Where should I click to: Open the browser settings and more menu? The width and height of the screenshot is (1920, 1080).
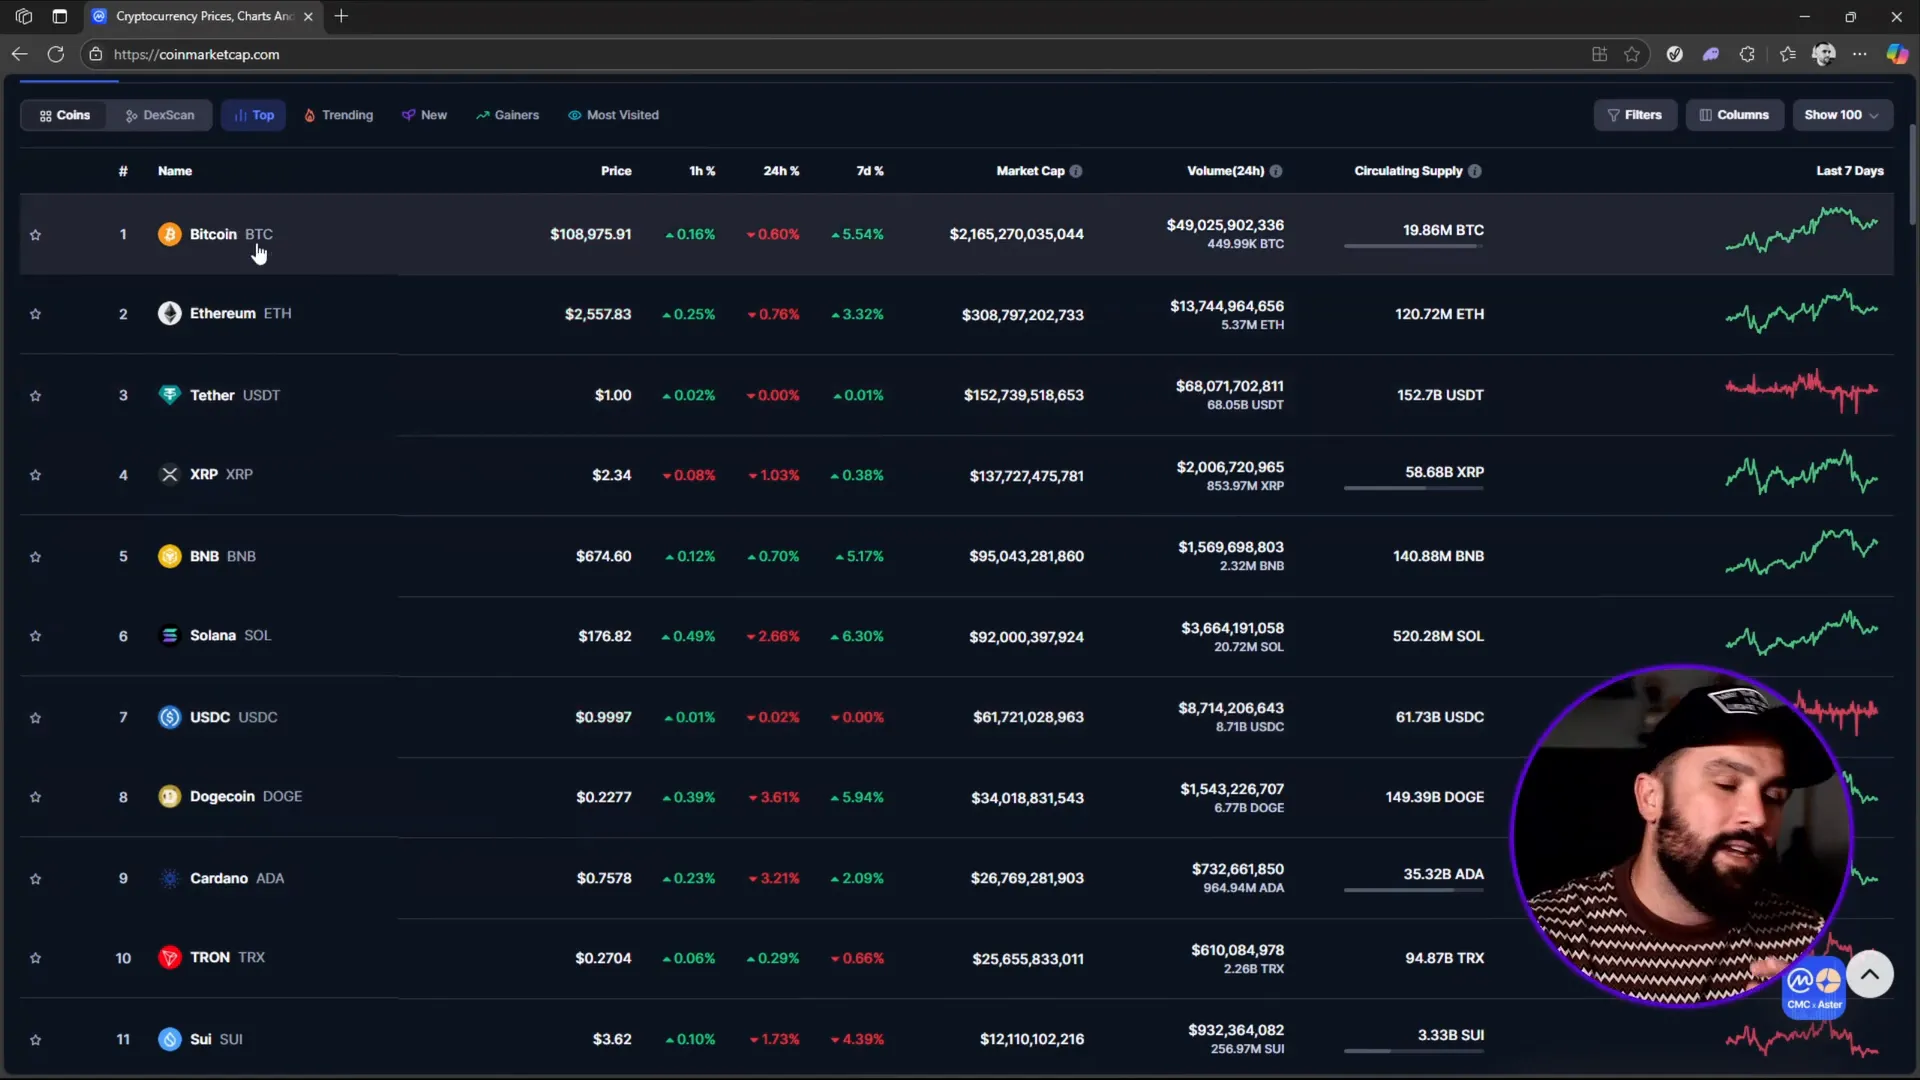click(1859, 54)
